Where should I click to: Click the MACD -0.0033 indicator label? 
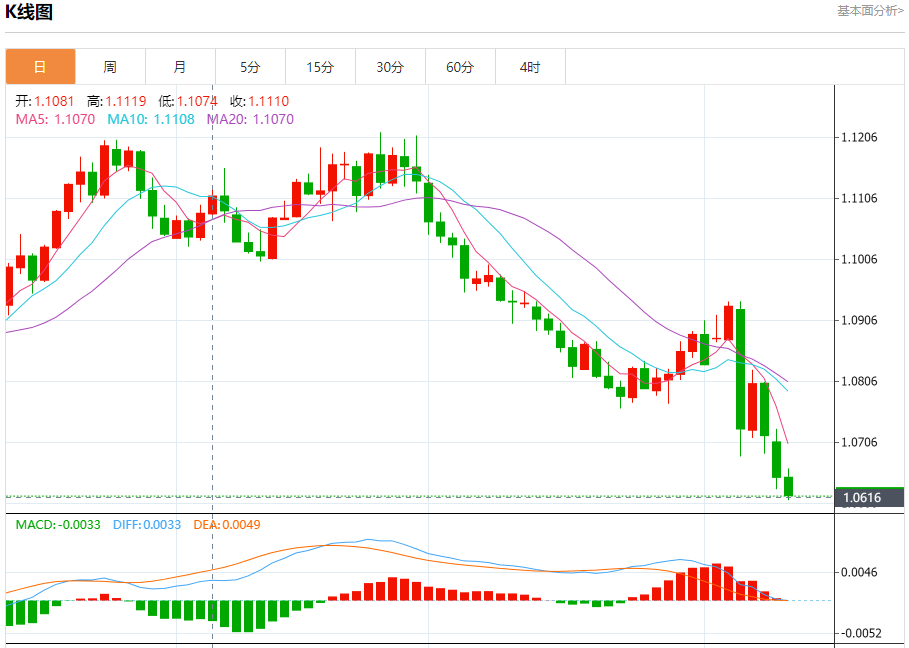coord(58,525)
